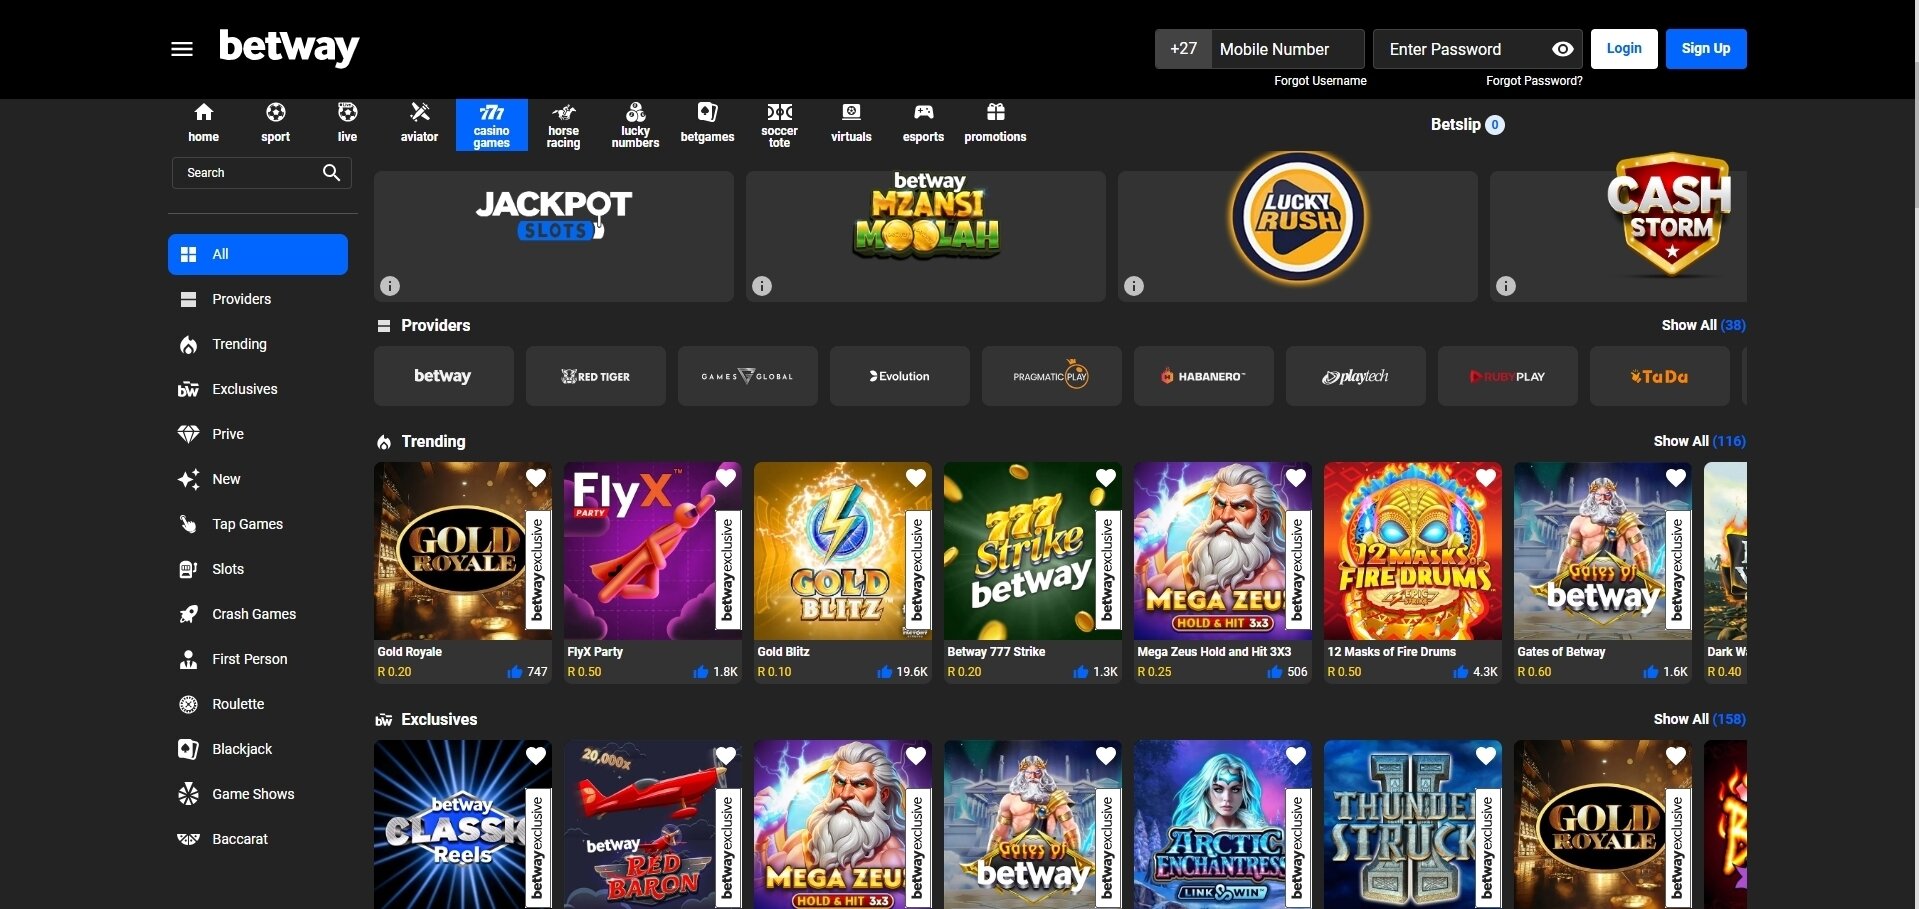
Task: Open lucky numbers section
Action: (635, 125)
